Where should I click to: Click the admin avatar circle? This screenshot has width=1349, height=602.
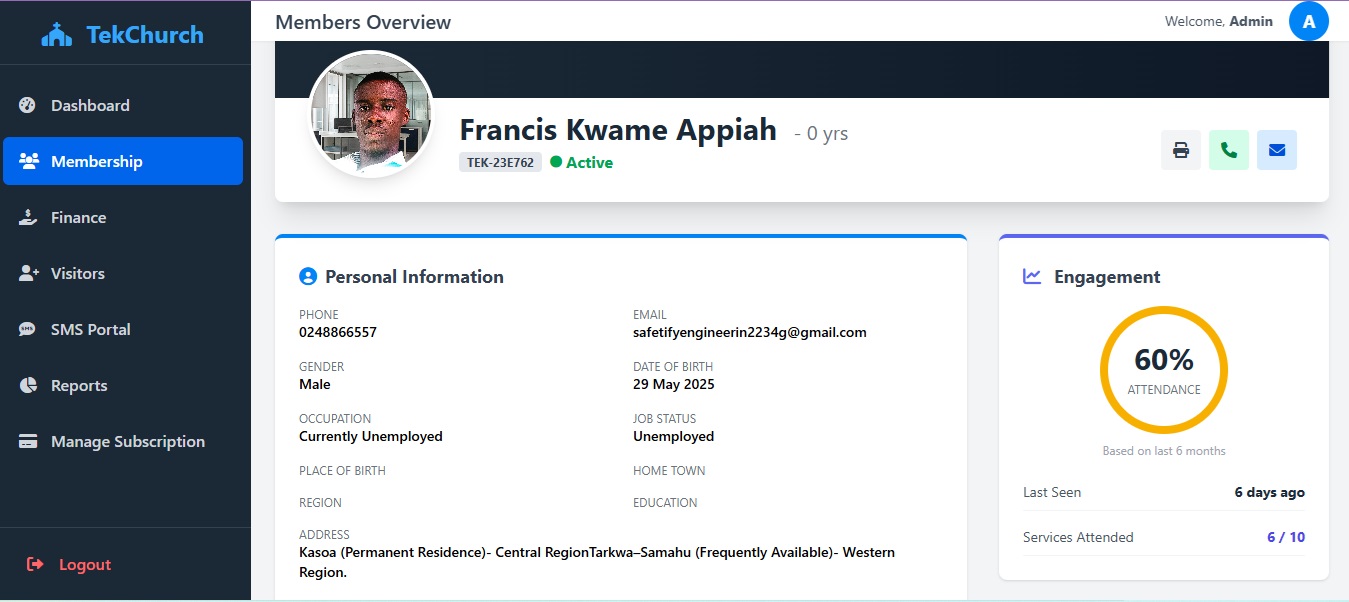click(x=1308, y=21)
